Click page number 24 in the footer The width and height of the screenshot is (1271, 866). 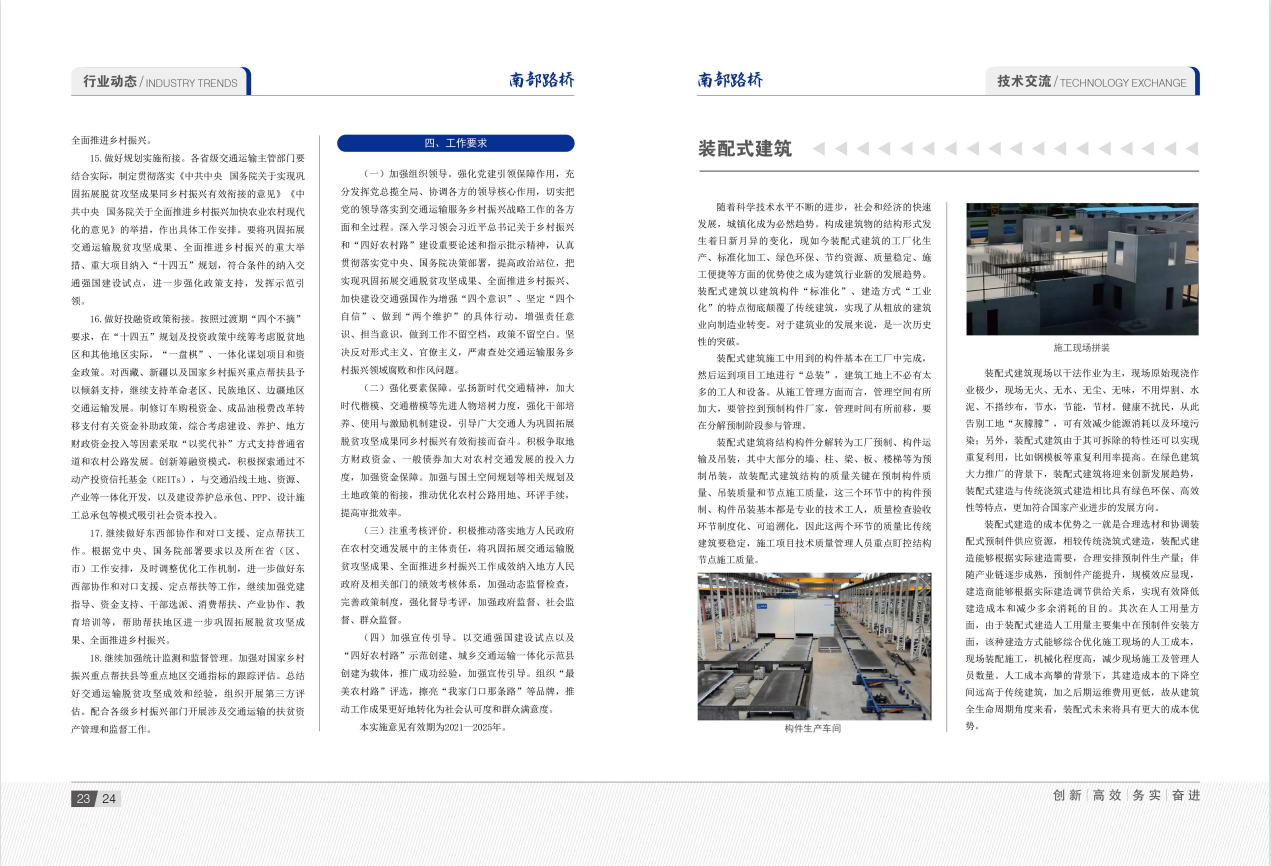tap(109, 798)
